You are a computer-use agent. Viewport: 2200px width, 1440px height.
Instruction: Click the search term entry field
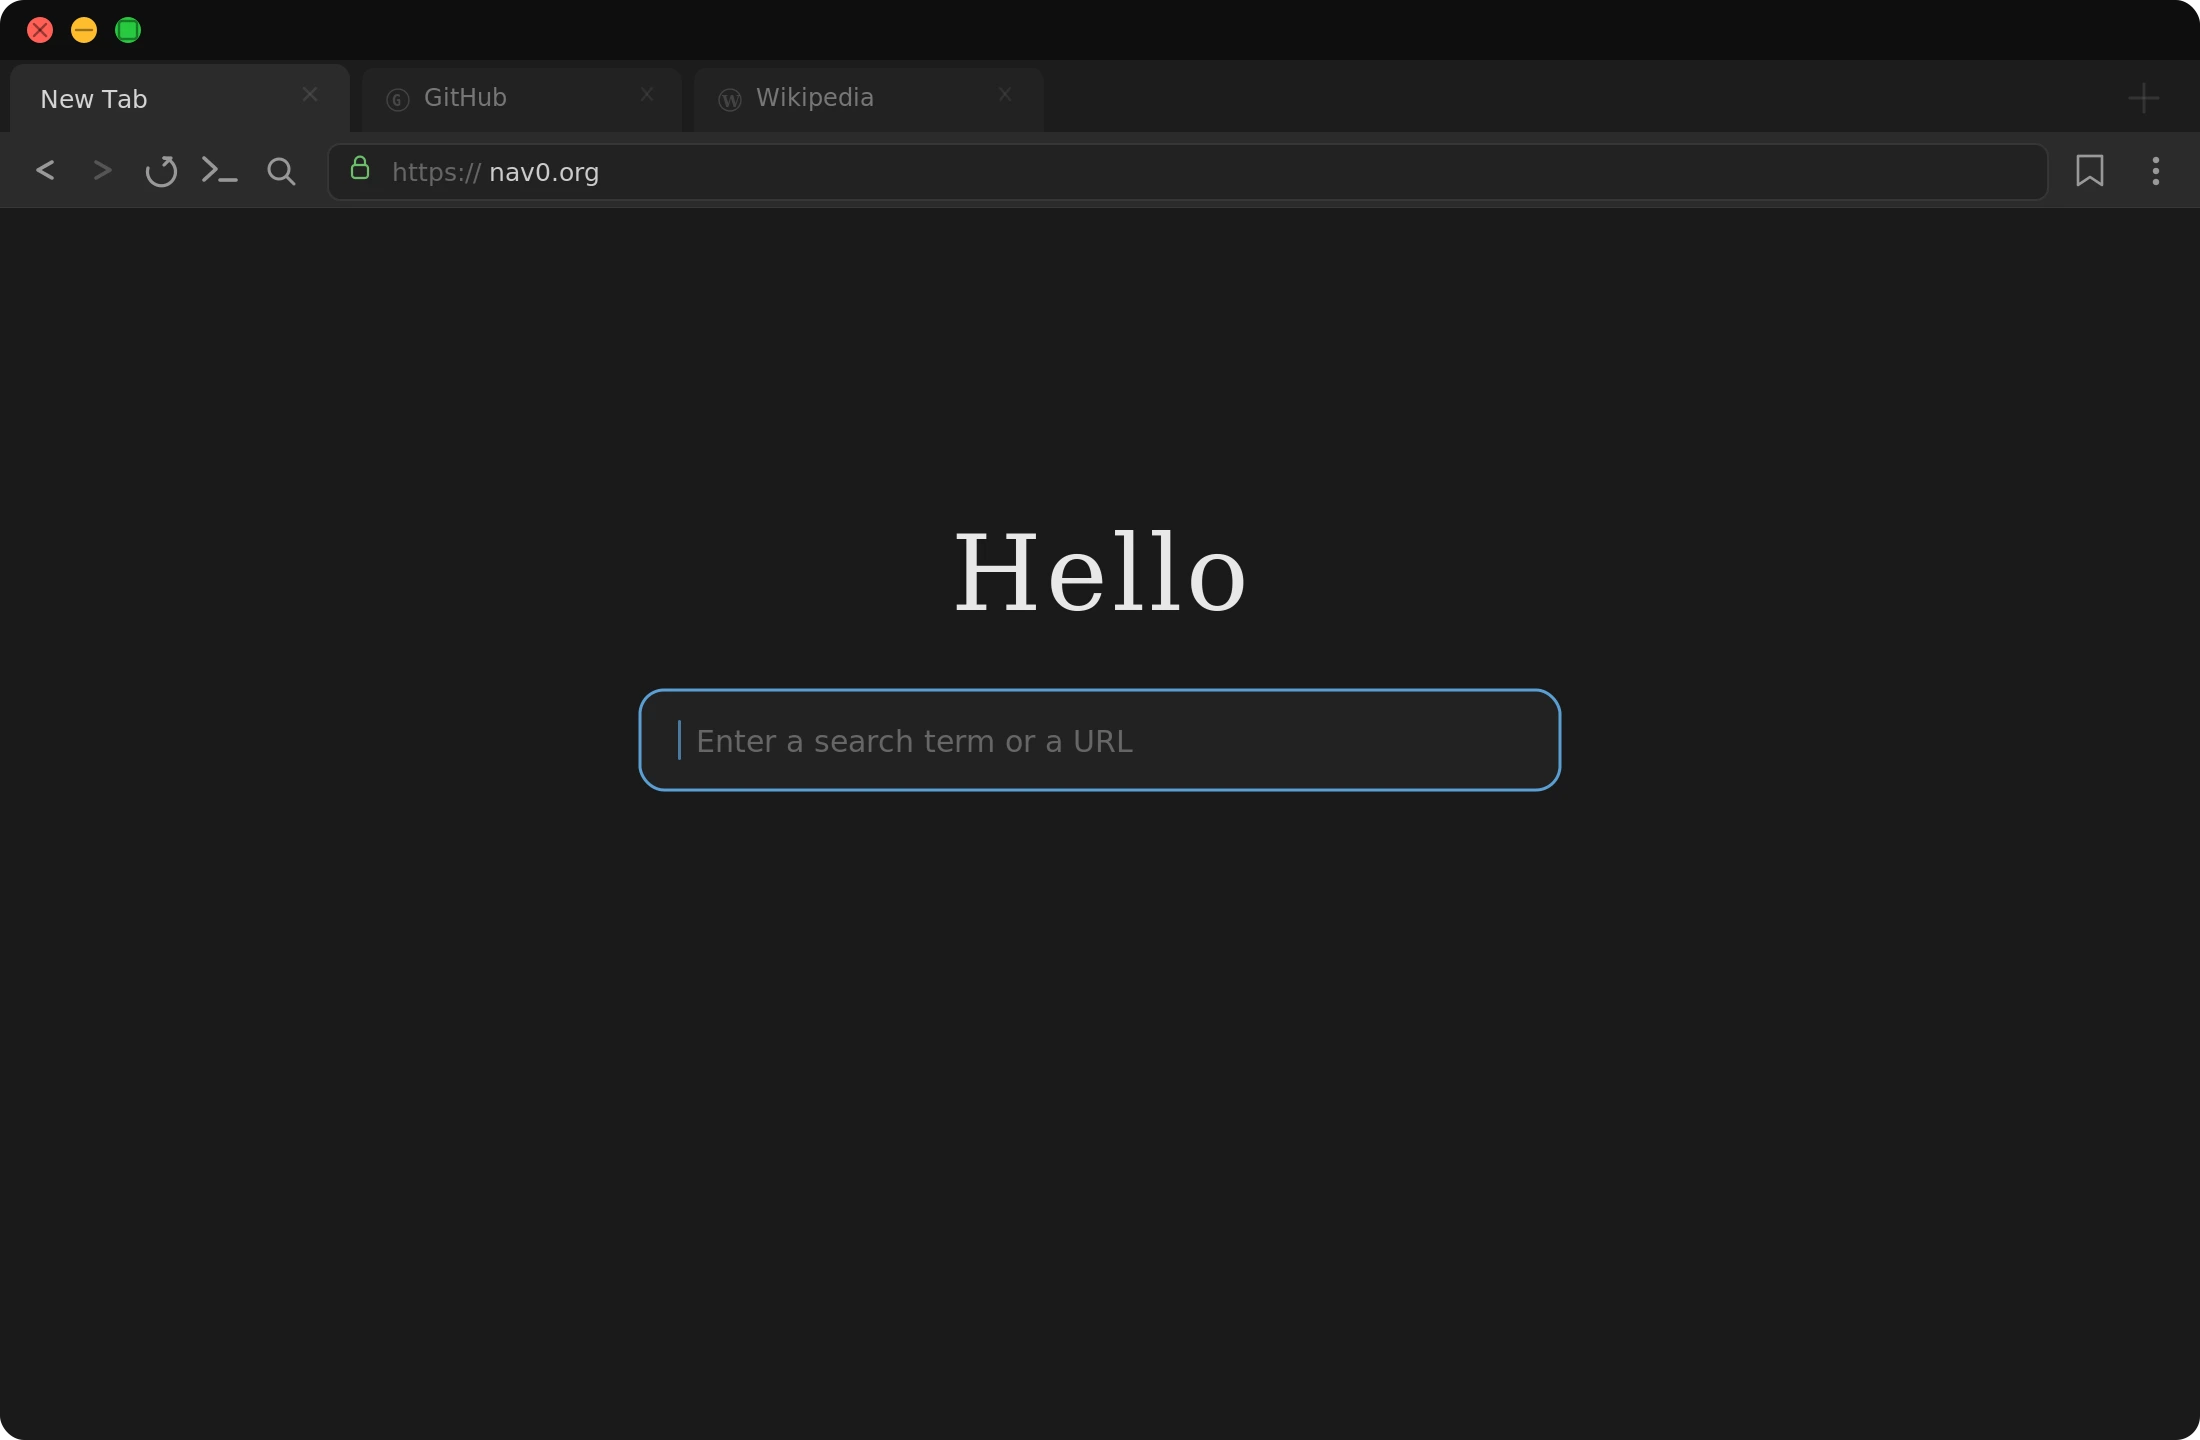click(x=1098, y=740)
